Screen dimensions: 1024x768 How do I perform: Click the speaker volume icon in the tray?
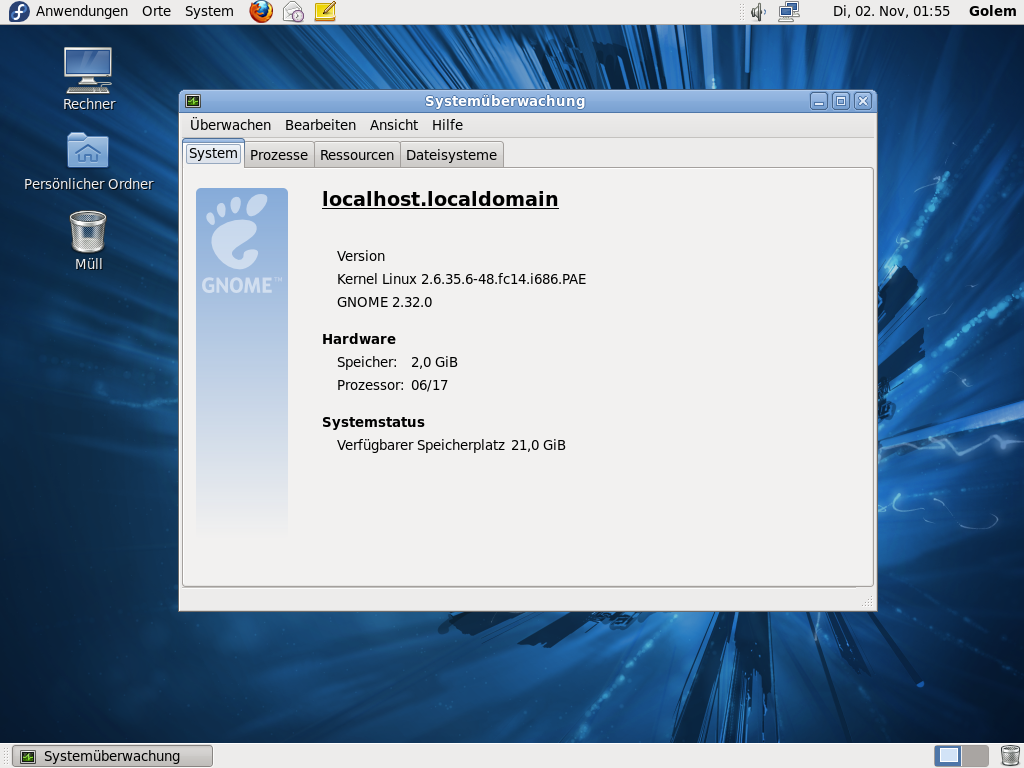click(758, 11)
